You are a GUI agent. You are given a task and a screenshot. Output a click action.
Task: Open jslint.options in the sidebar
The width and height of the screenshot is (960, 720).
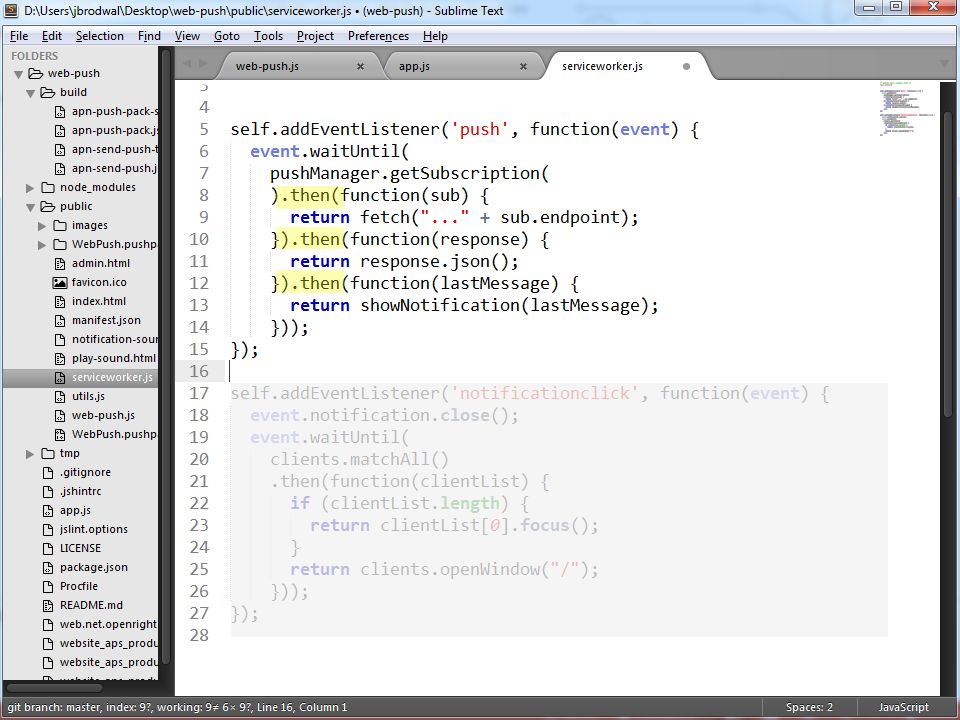[94, 529]
